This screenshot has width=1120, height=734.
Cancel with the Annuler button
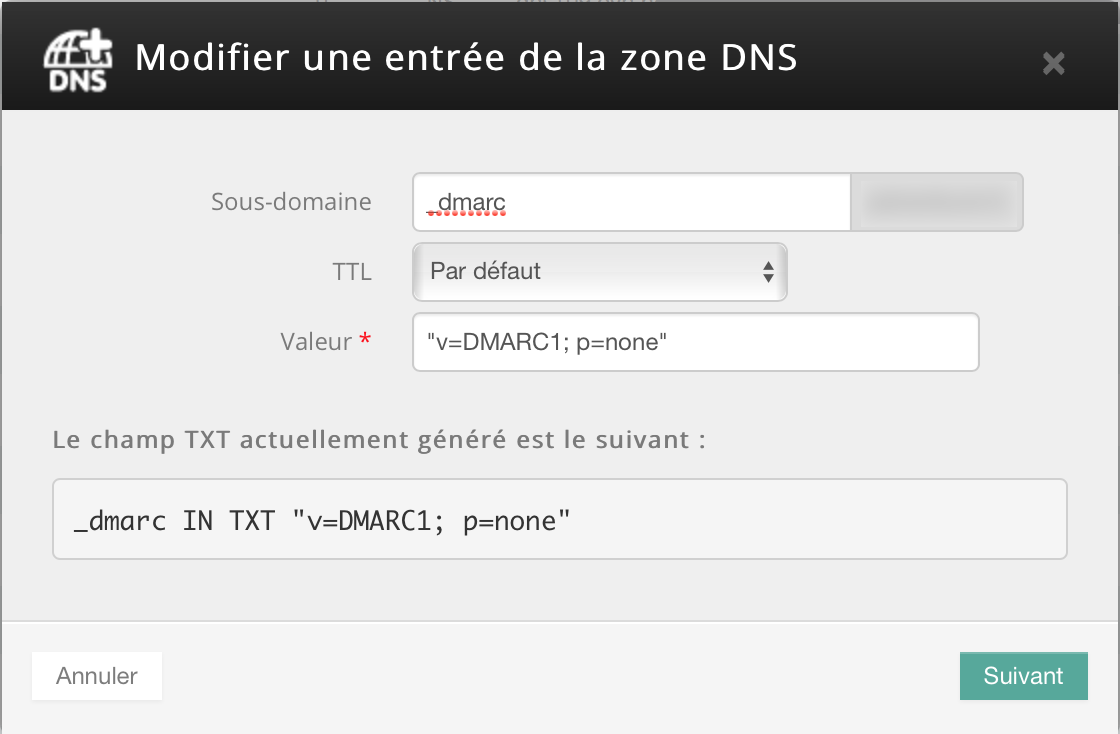[97, 676]
